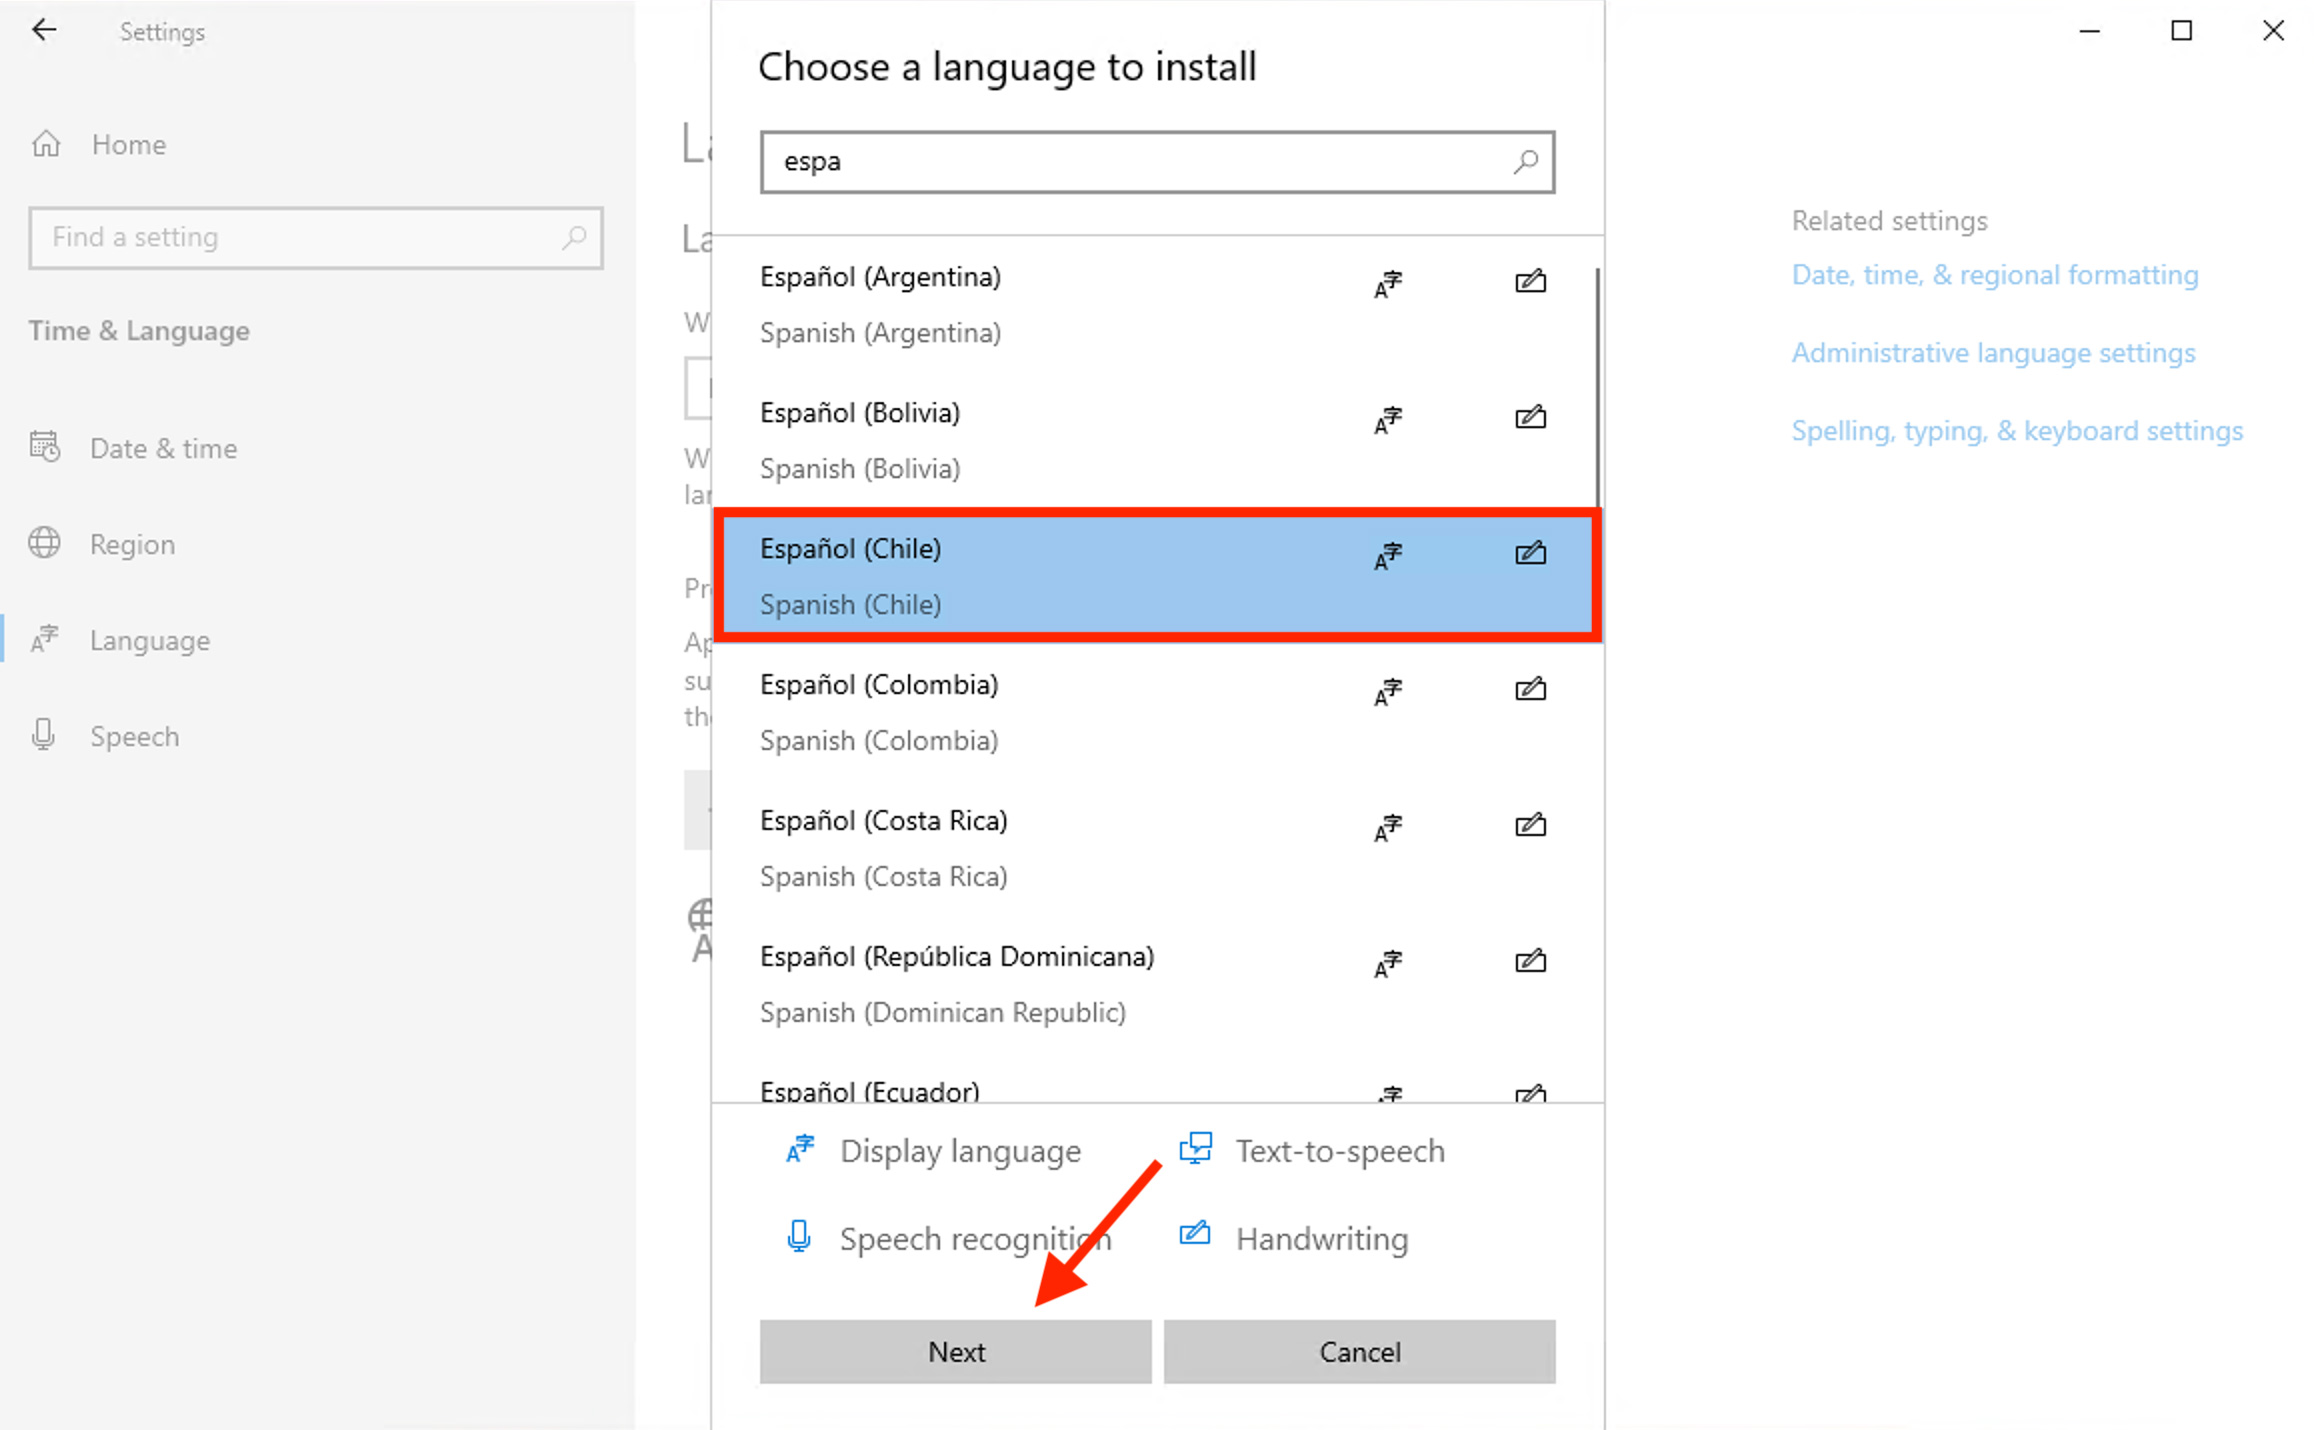The width and height of the screenshot is (2314, 1430).
Task: Select Administrative language settings link
Action: click(1993, 350)
